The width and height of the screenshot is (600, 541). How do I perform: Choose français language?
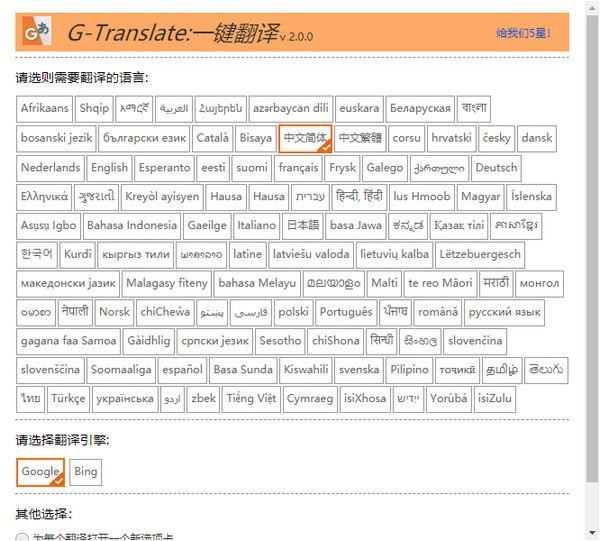(x=298, y=168)
